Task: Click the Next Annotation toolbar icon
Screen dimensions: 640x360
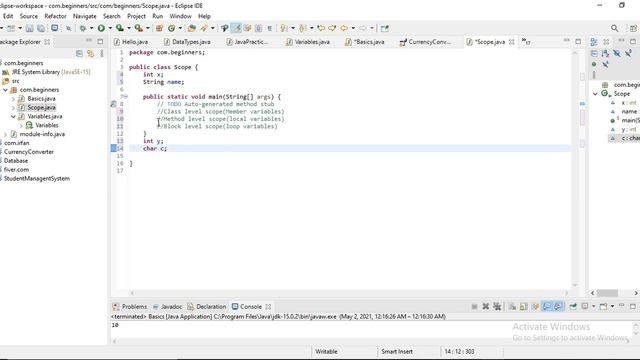Action: tap(284, 28)
